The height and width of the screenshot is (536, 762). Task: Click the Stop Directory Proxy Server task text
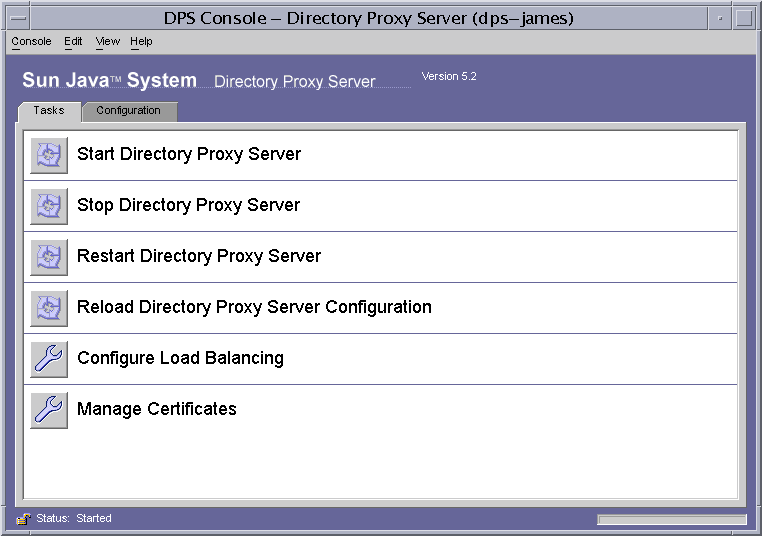(189, 205)
